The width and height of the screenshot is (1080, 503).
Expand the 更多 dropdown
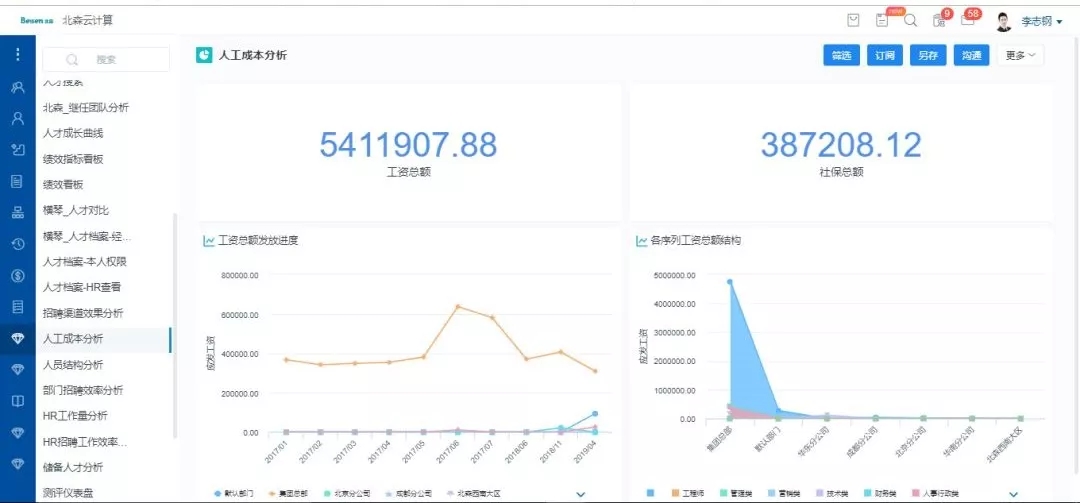point(1020,56)
